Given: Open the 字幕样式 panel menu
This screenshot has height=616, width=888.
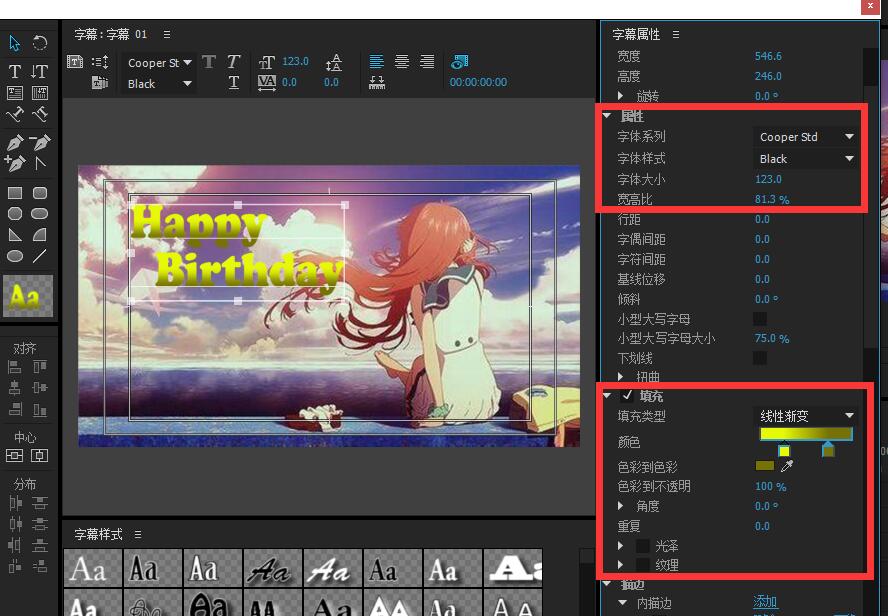Looking at the screenshot, I should pyautogui.click(x=138, y=534).
